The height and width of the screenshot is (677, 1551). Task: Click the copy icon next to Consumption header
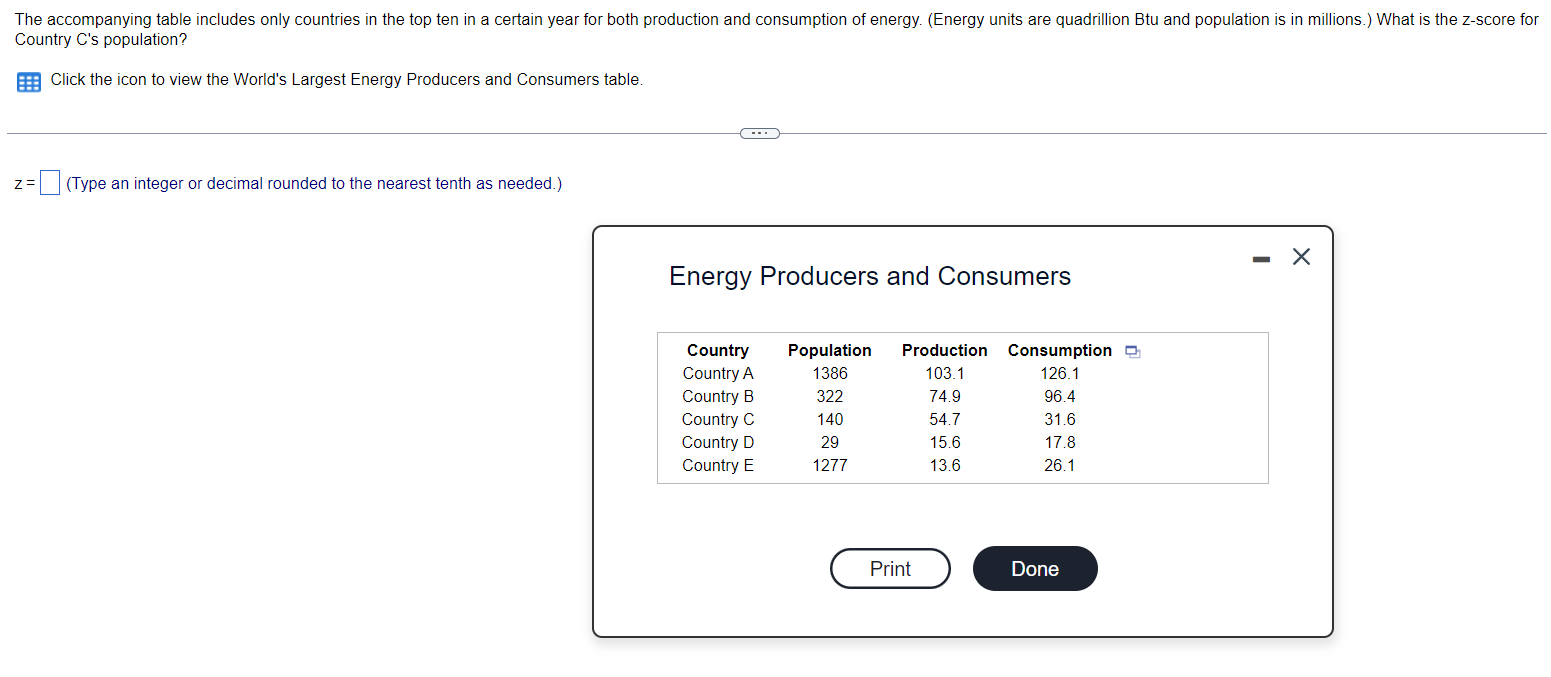coord(1132,351)
